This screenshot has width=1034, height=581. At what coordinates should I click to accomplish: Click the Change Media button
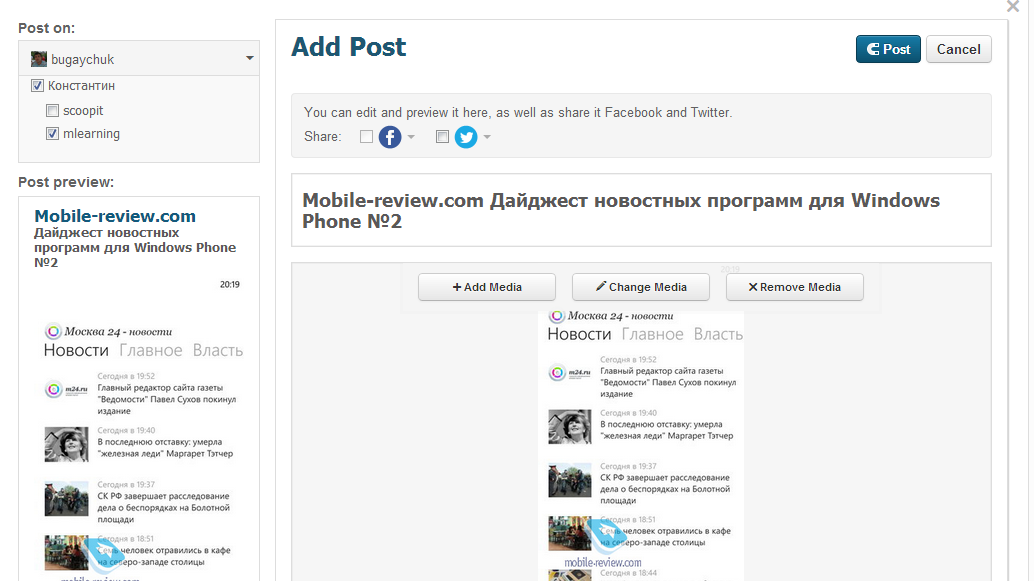point(640,287)
